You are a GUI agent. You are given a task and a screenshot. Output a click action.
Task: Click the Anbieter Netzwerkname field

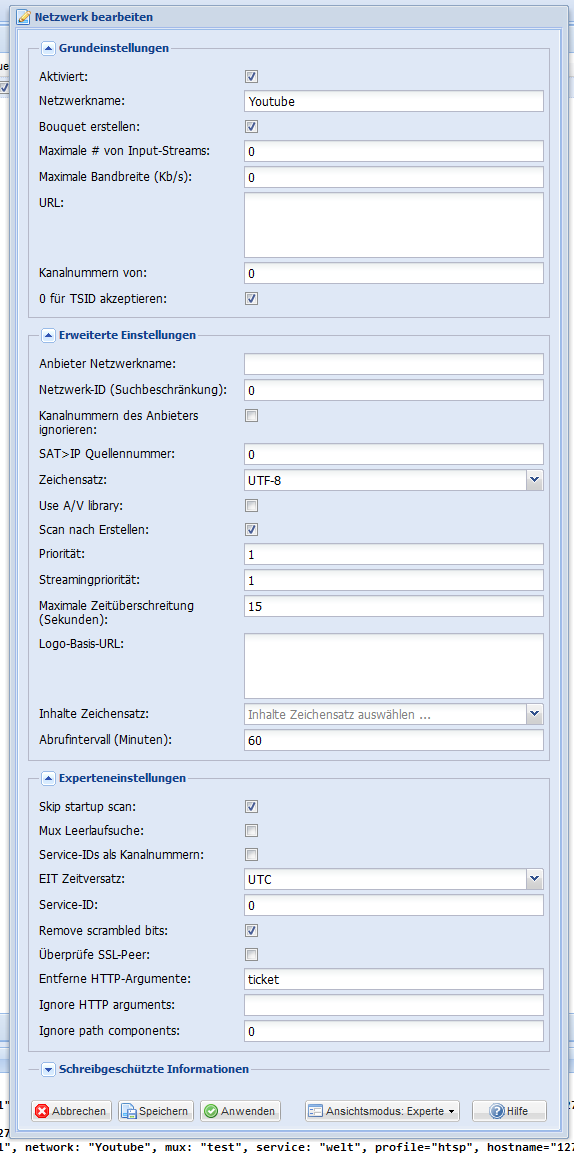coord(393,363)
